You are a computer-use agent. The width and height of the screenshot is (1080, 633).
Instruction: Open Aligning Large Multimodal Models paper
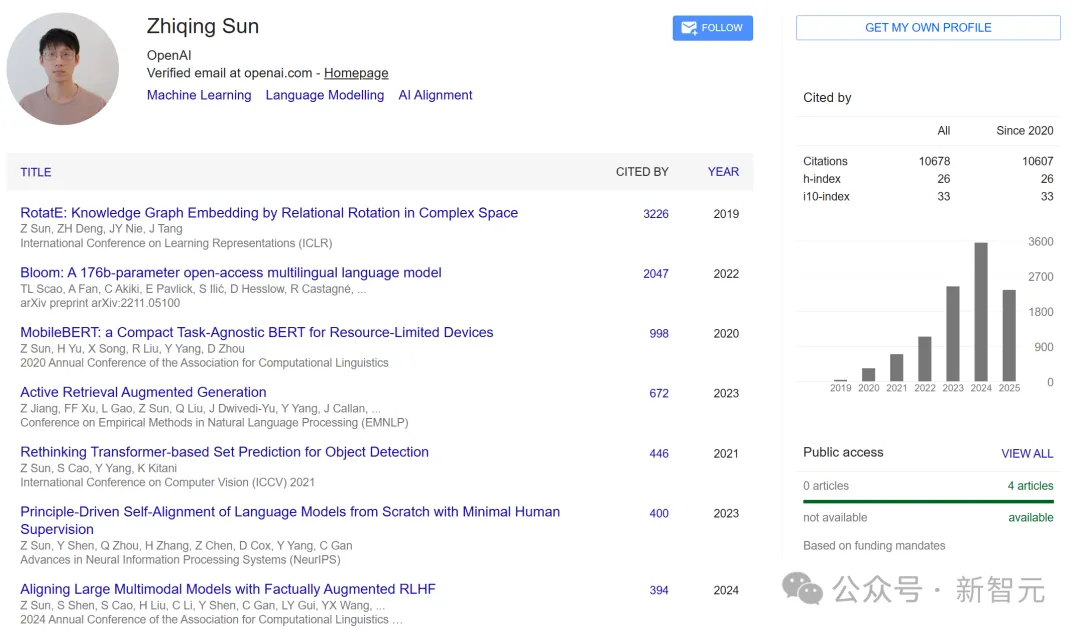228,590
